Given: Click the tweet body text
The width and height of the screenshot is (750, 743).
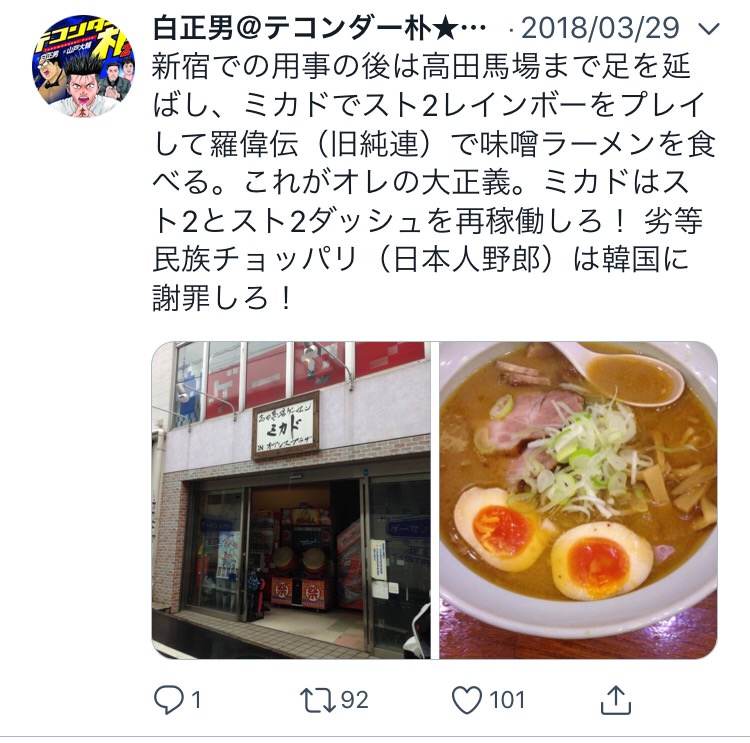Looking at the screenshot, I should [434, 183].
